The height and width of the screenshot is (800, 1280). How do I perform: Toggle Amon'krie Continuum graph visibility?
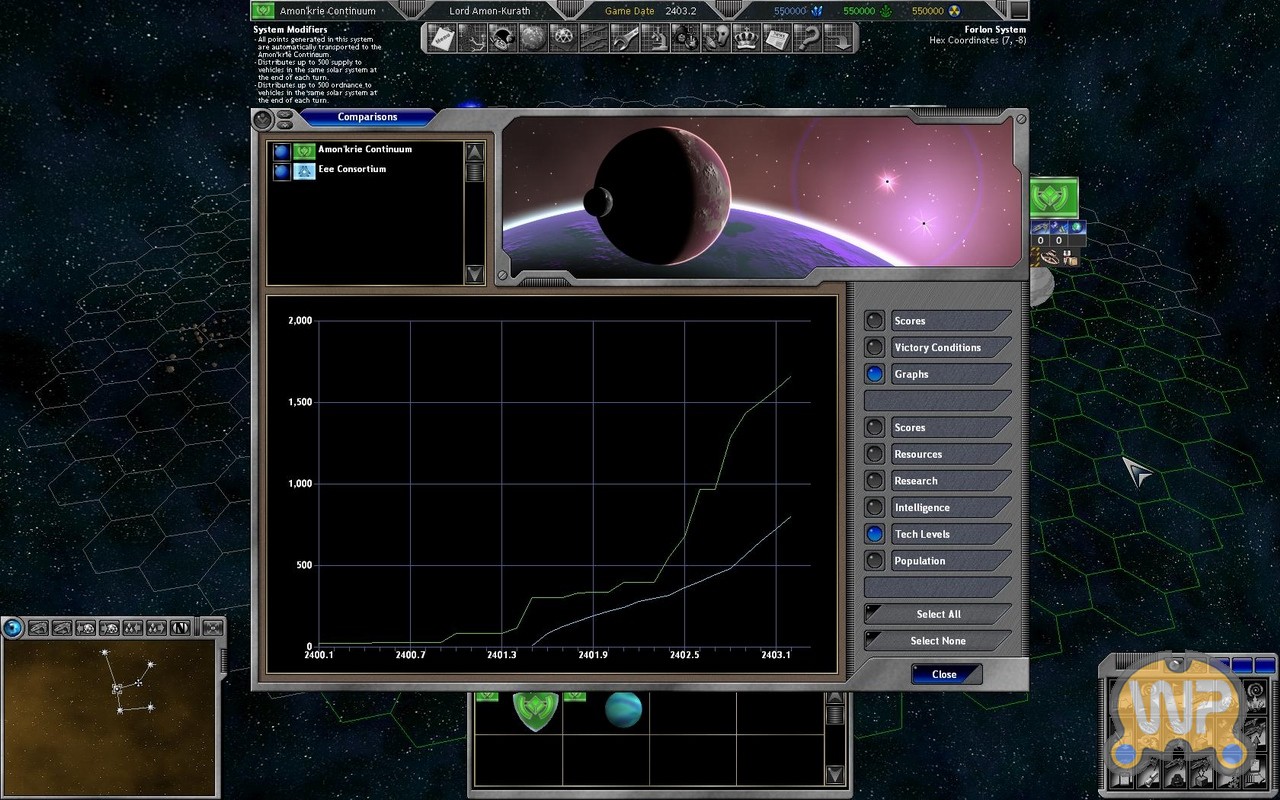pos(281,151)
